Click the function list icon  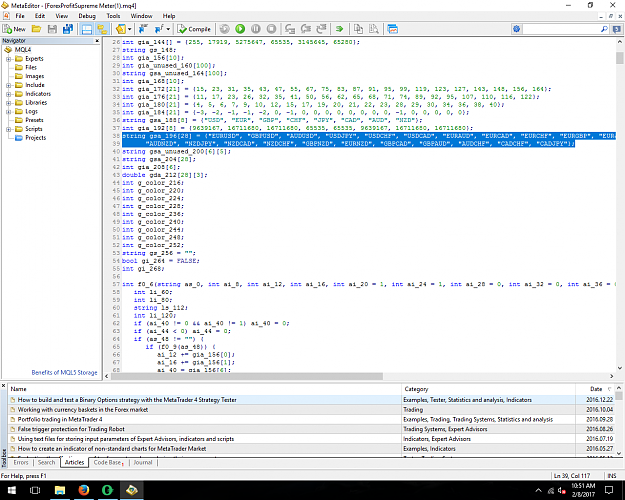coord(159,29)
